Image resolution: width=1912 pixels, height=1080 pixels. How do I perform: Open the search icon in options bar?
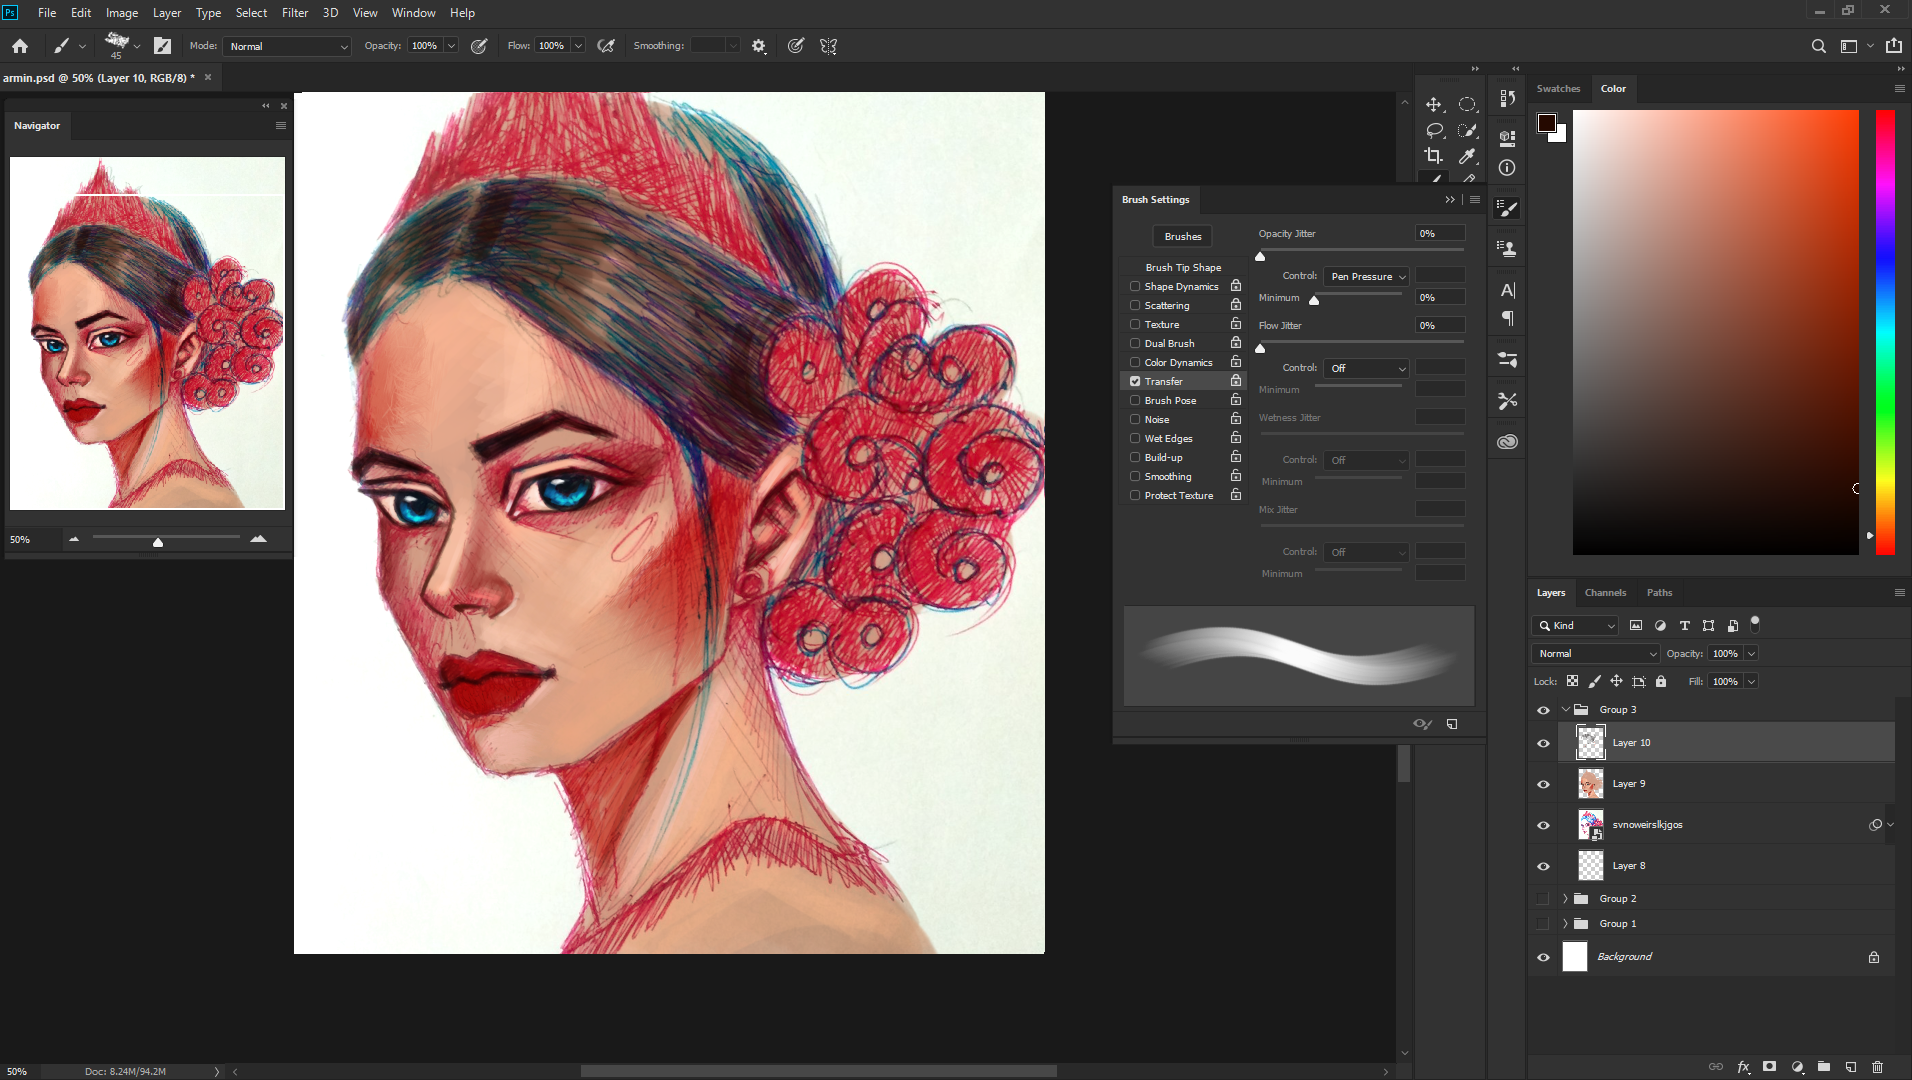coord(1819,46)
